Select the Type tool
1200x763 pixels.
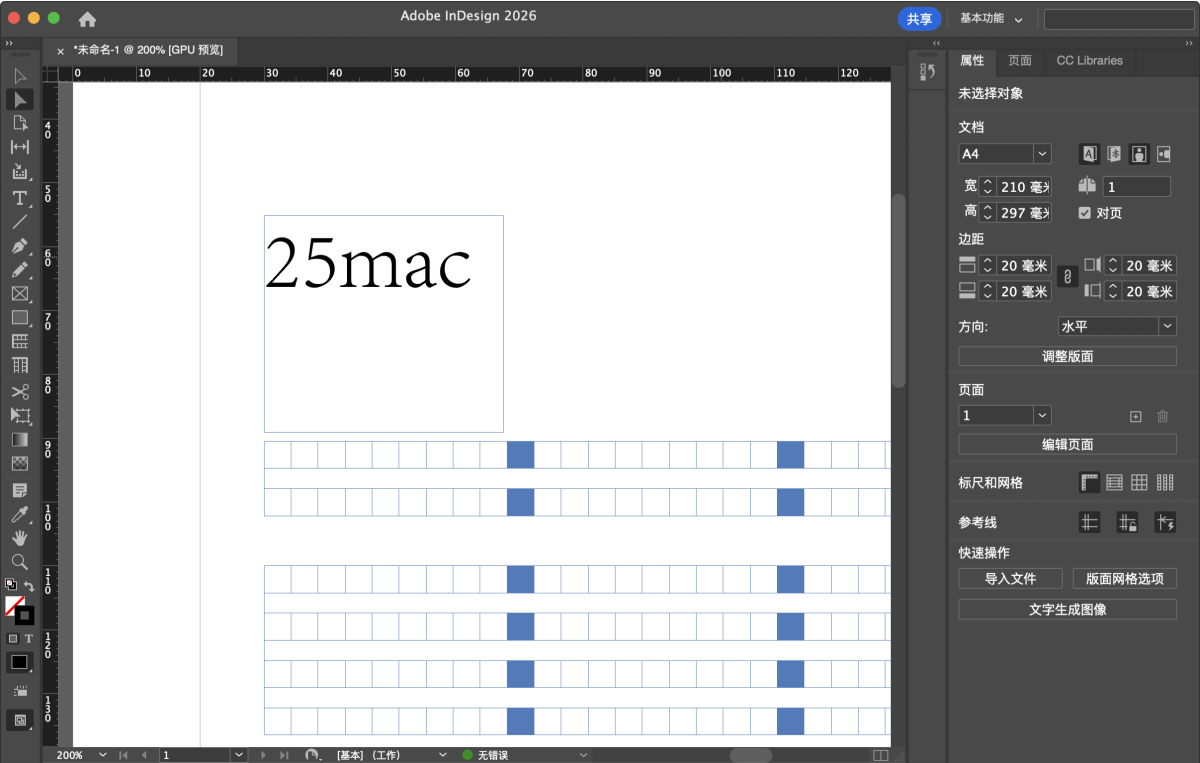[19, 198]
